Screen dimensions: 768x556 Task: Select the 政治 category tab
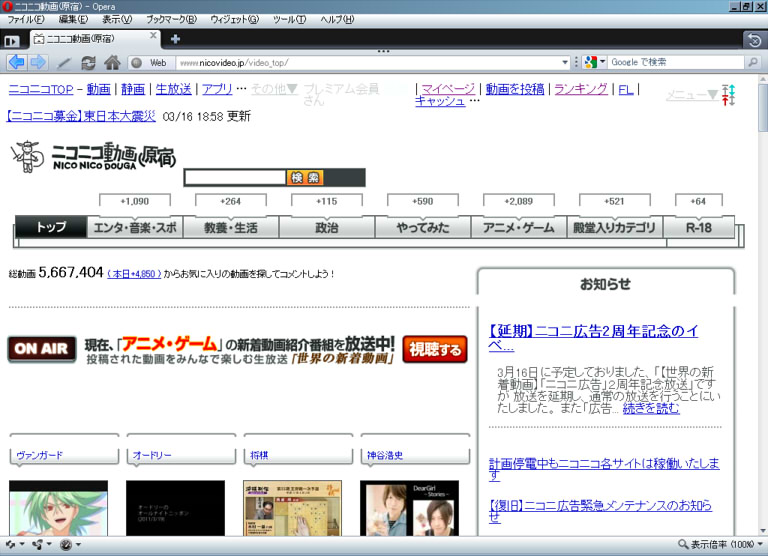point(327,227)
